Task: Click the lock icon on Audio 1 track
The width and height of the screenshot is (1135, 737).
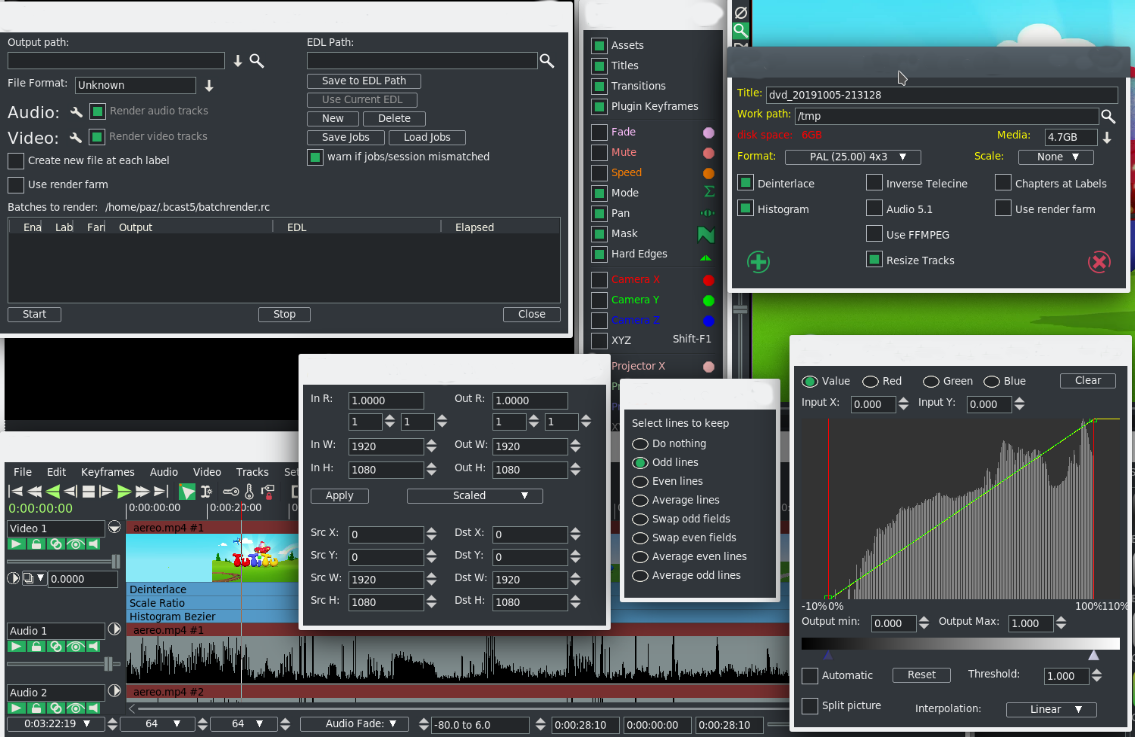Action: (36, 647)
